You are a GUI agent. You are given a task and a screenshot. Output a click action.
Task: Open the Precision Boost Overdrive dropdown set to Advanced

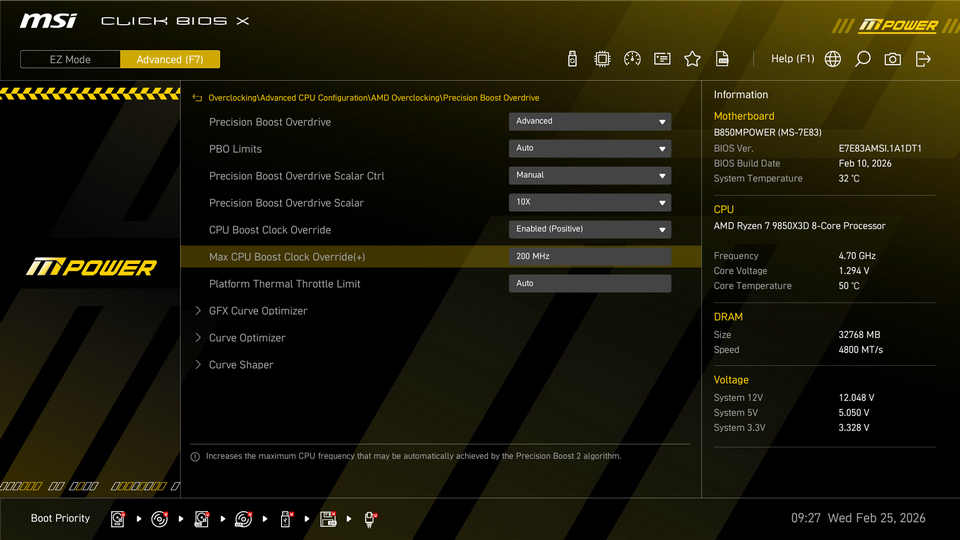pyautogui.click(x=590, y=121)
